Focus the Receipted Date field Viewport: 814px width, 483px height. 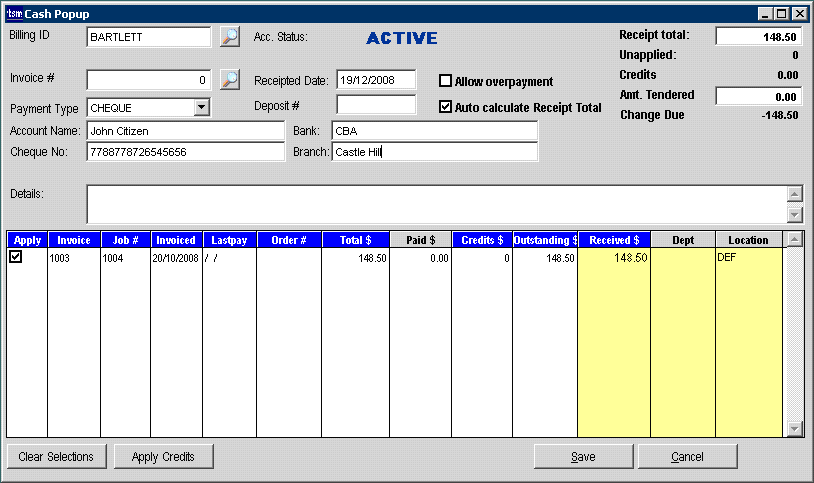376,80
